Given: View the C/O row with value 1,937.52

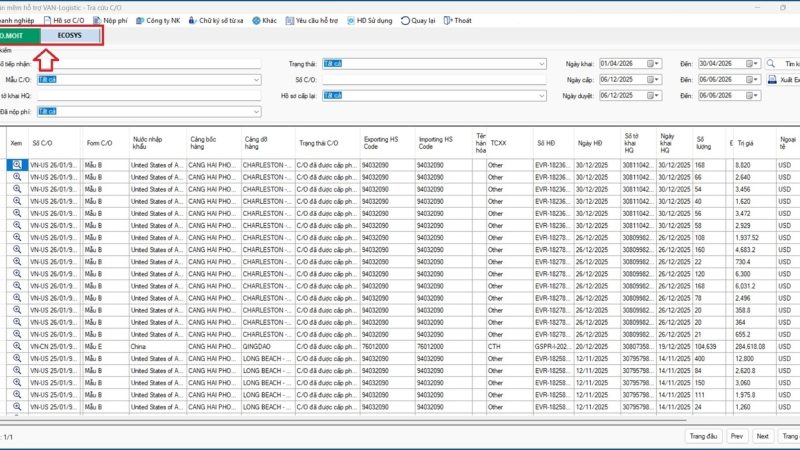Looking at the screenshot, I should [x=17, y=237].
